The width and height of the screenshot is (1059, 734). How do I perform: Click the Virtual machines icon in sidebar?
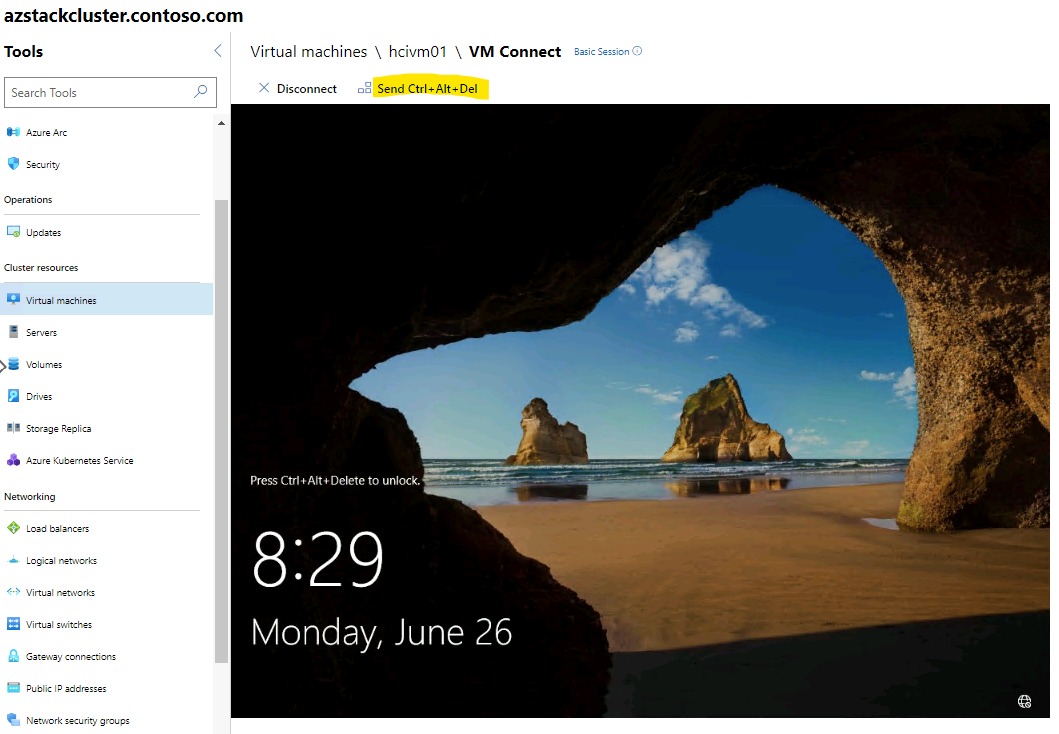tap(13, 299)
